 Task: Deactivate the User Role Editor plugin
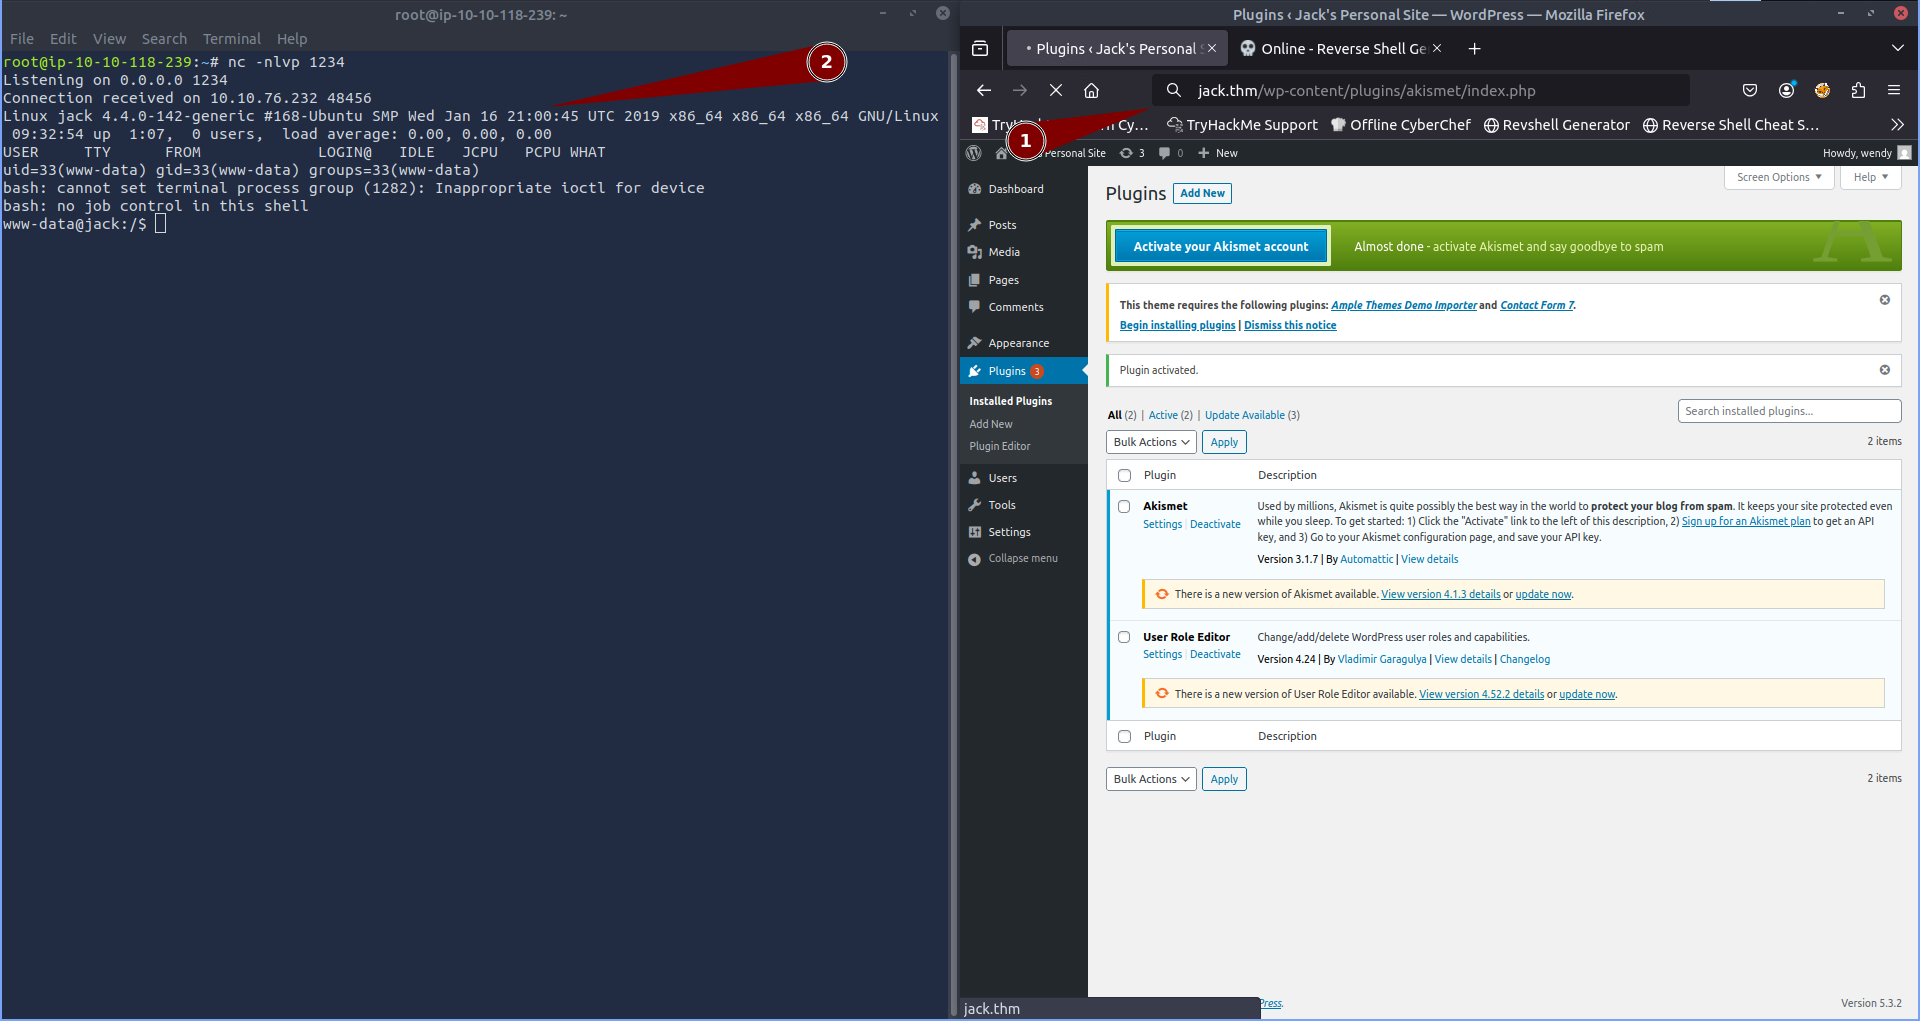(1215, 654)
